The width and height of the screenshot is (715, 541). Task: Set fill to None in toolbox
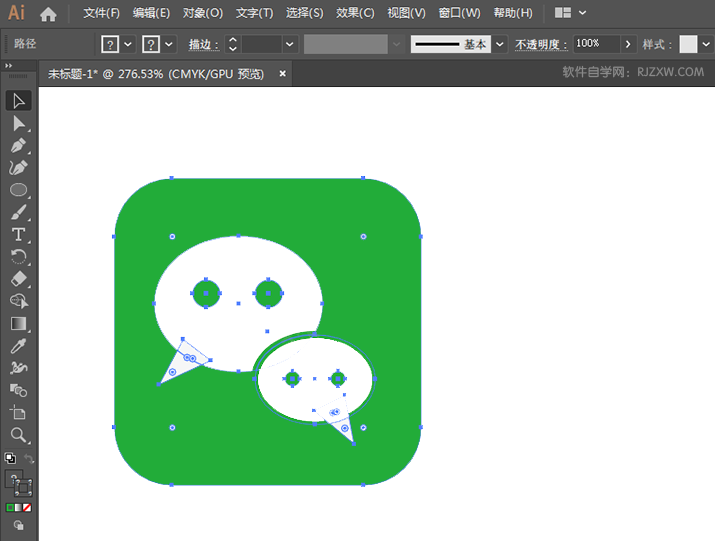(28, 507)
